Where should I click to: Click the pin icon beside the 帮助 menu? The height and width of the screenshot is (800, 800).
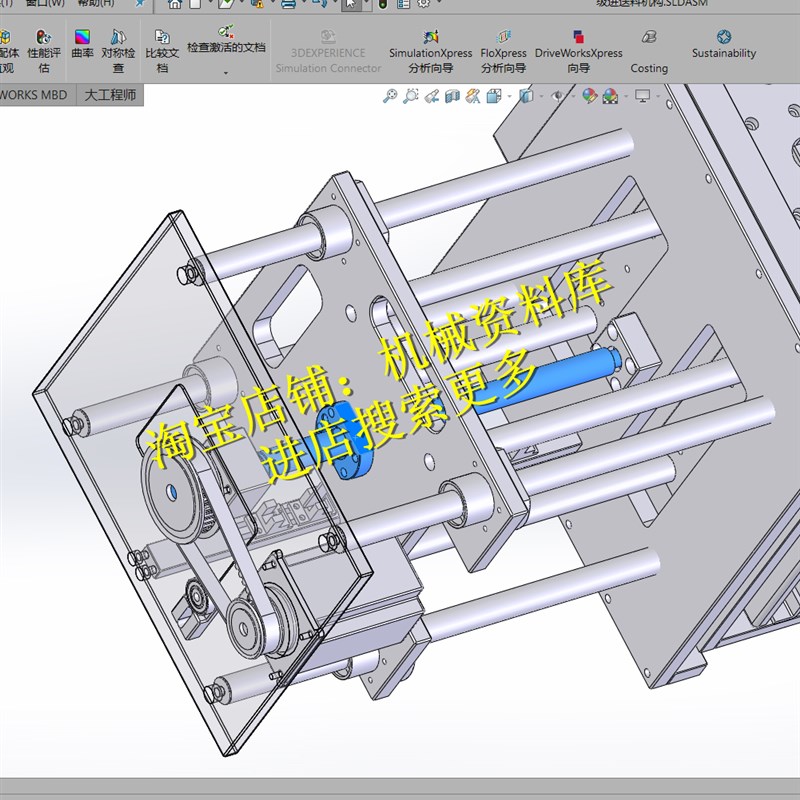coord(139,4)
